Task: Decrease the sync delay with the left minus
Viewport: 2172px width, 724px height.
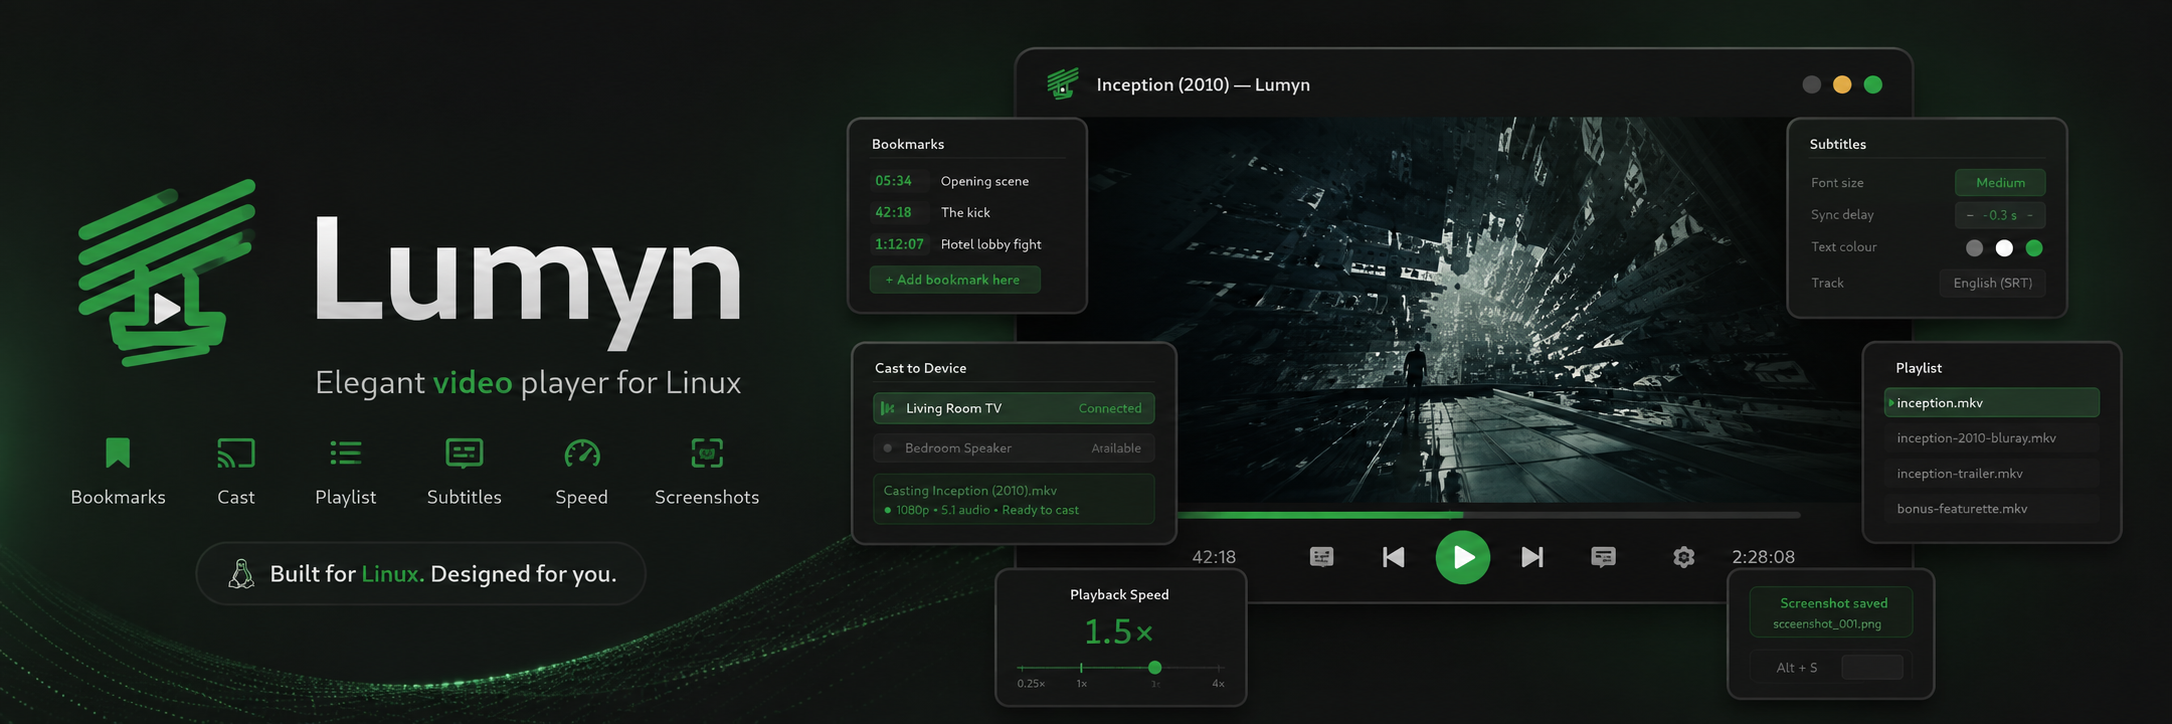Action: pos(1970,215)
